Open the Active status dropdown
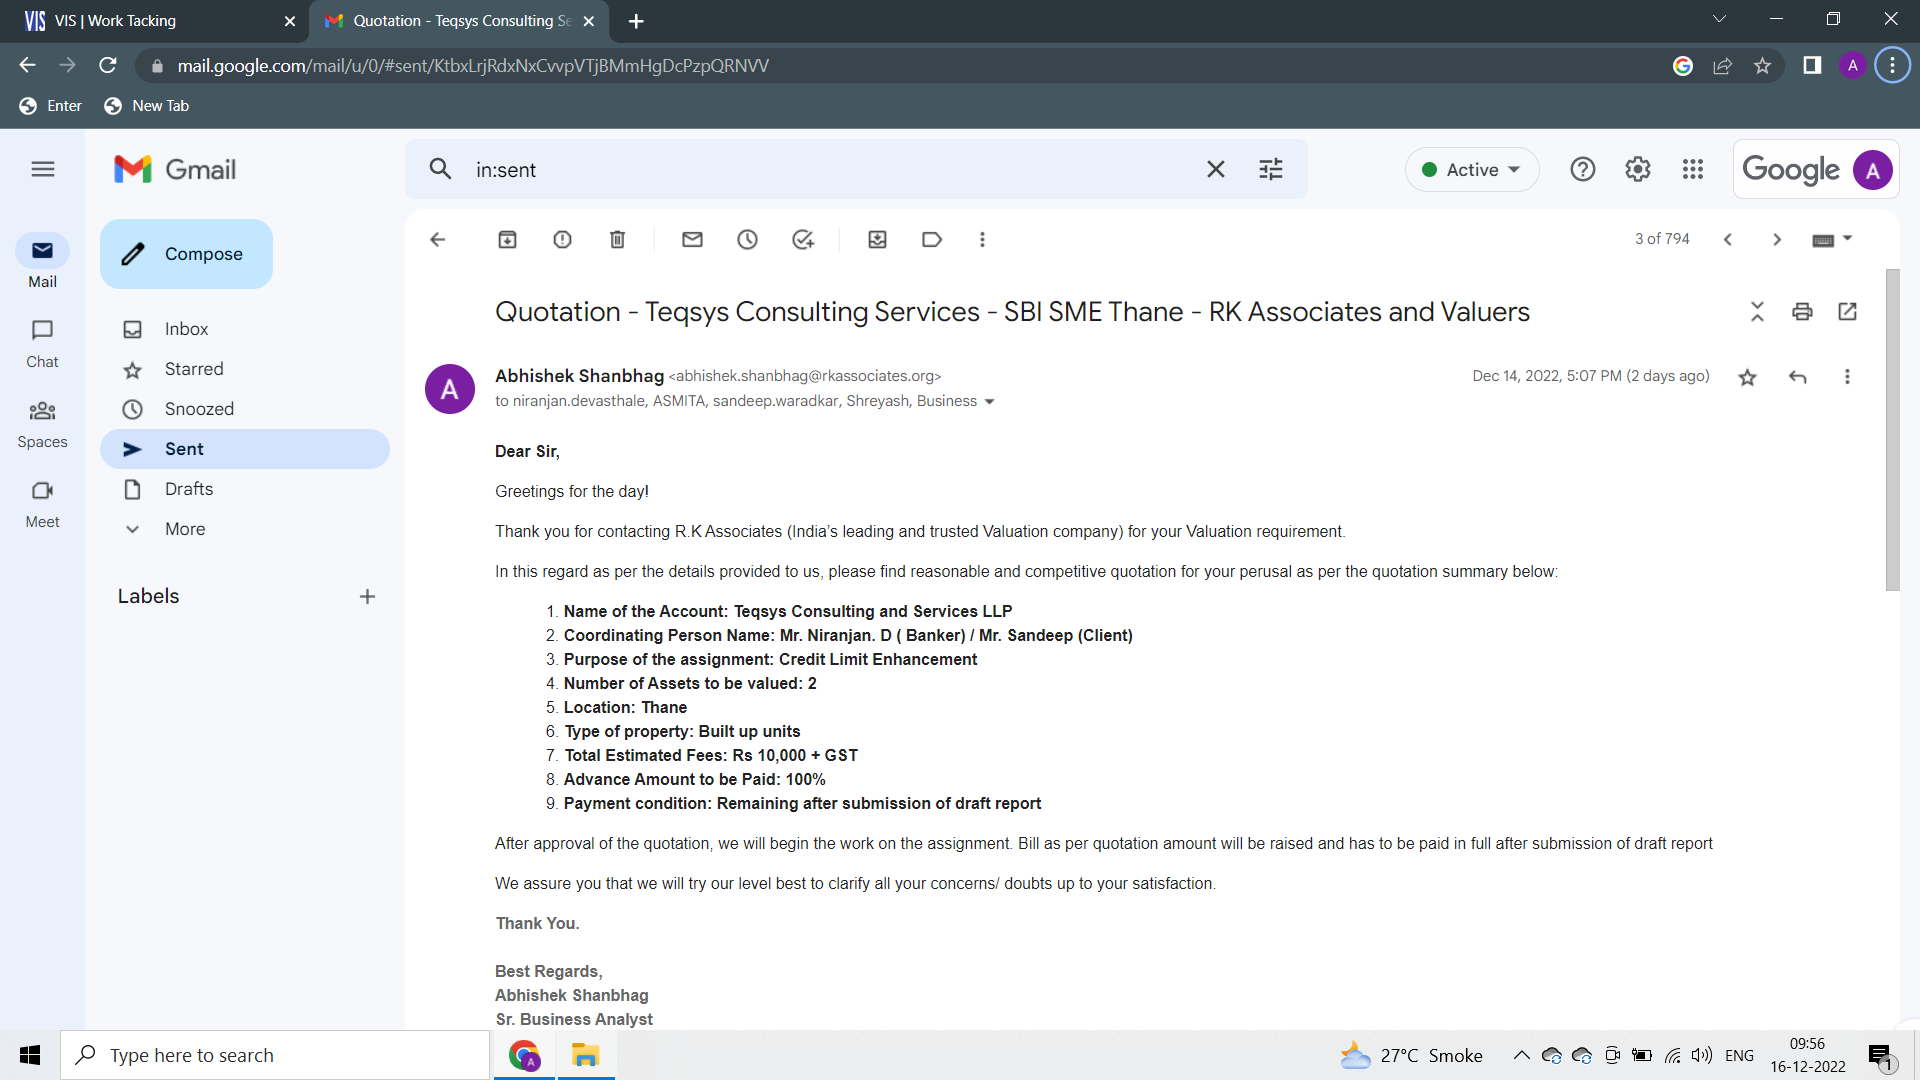 click(x=1471, y=170)
